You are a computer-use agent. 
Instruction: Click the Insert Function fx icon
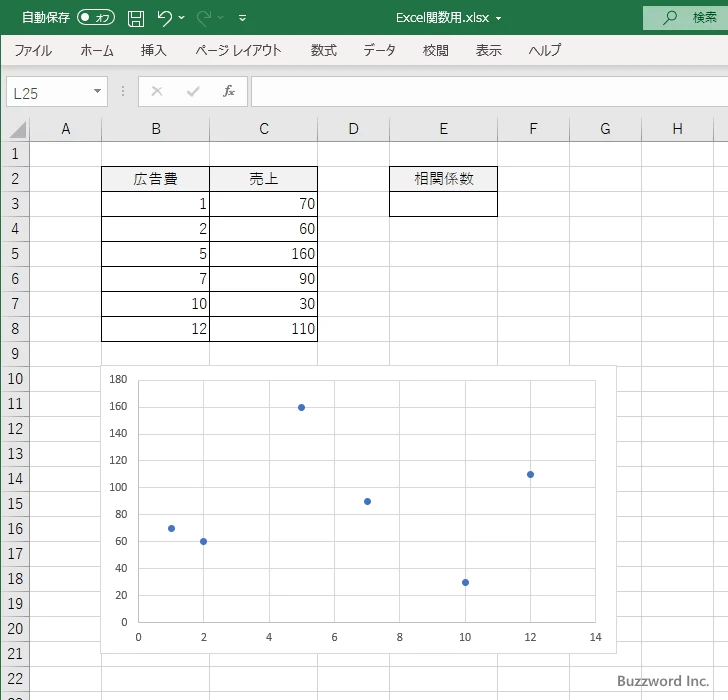(x=229, y=91)
